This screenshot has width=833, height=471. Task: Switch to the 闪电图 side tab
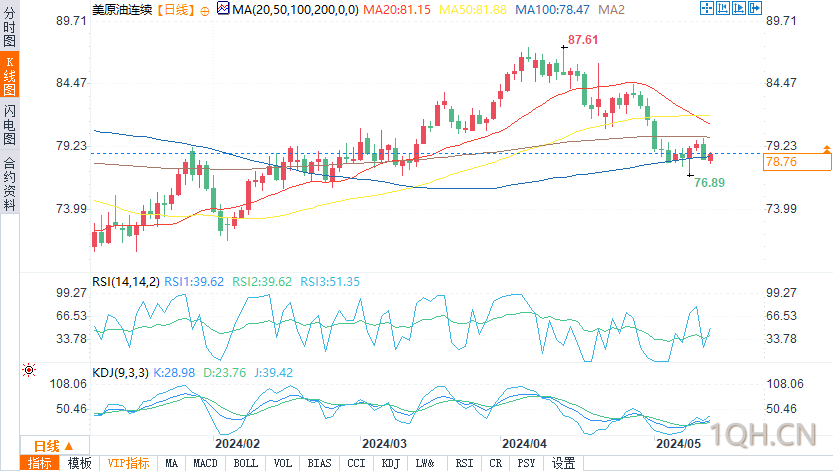[x=10, y=125]
